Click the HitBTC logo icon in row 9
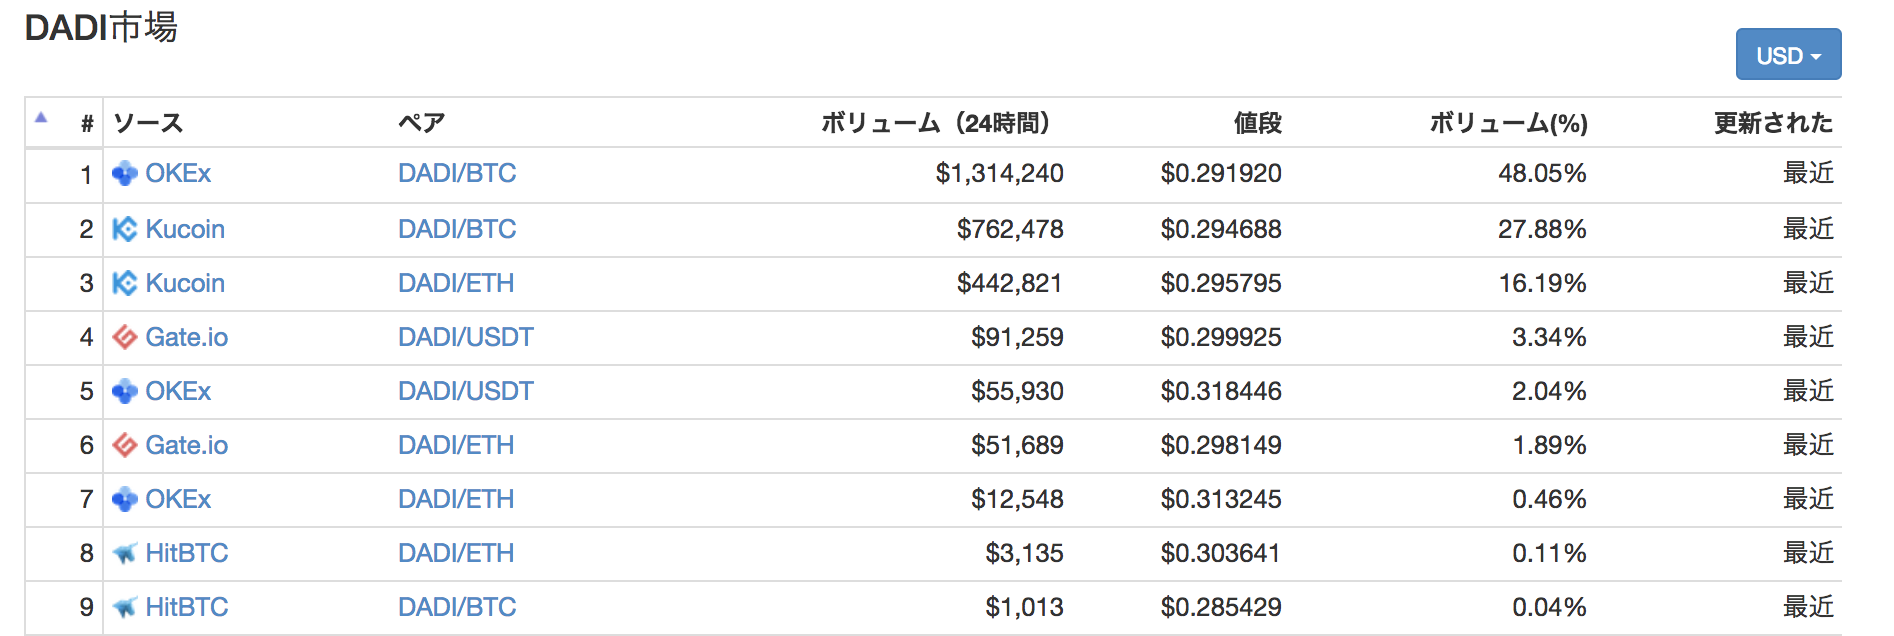This screenshot has width=1894, height=636. coord(124,608)
